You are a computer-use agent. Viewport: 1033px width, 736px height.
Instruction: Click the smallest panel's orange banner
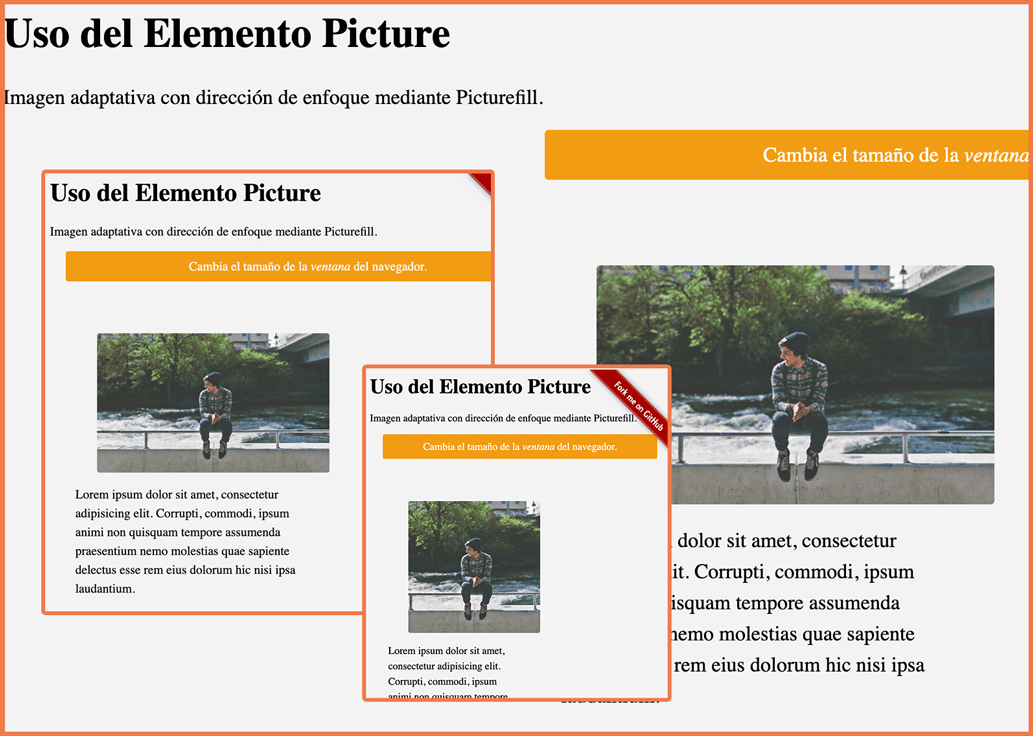[519, 446]
